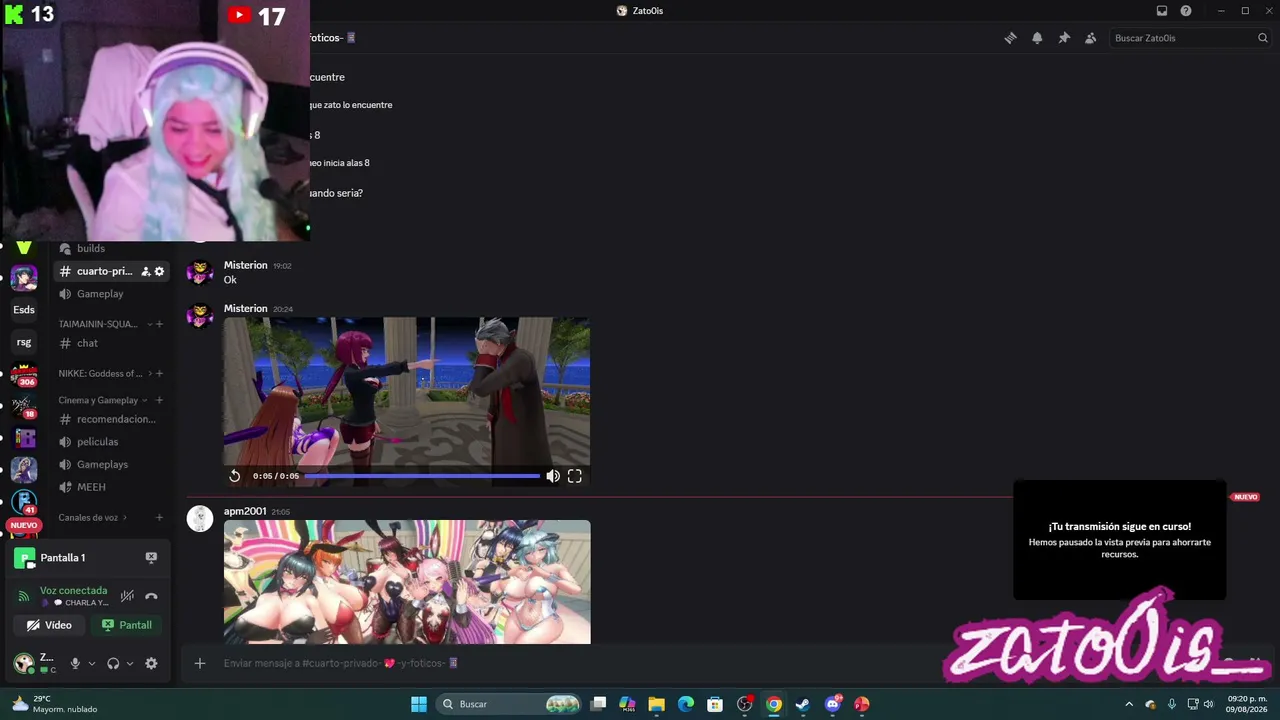Open Google Chrome from the taskbar
This screenshot has width=1280, height=720.
pos(774,704)
